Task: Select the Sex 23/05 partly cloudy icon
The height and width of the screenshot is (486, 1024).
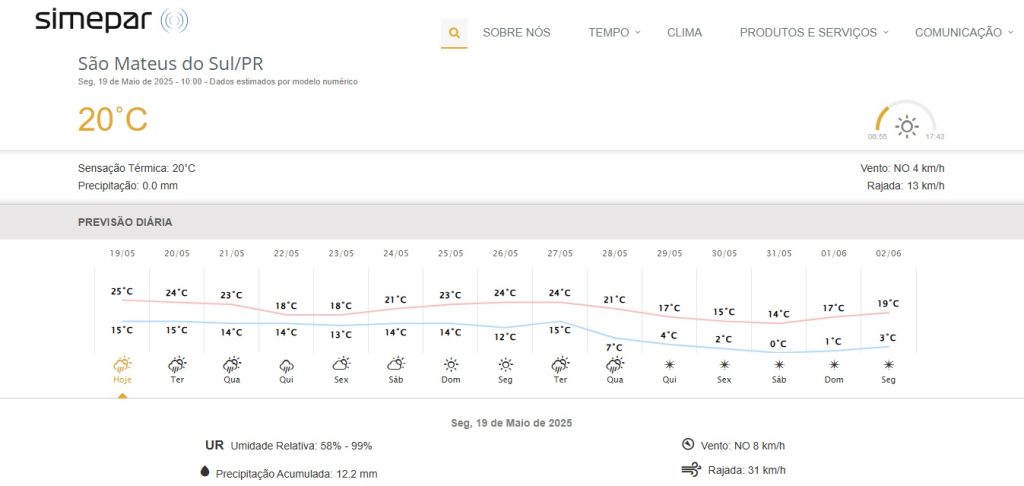Action: pyautogui.click(x=341, y=364)
